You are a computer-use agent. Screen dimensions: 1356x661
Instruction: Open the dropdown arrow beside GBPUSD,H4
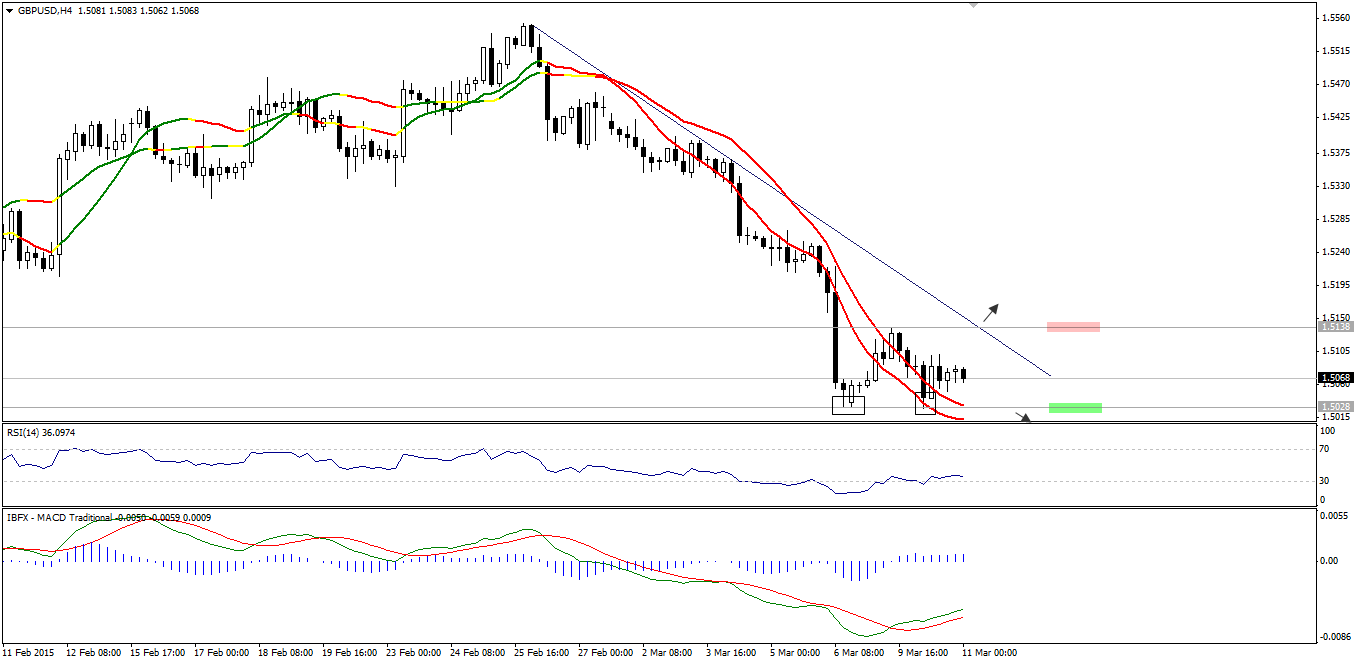[8, 11]
